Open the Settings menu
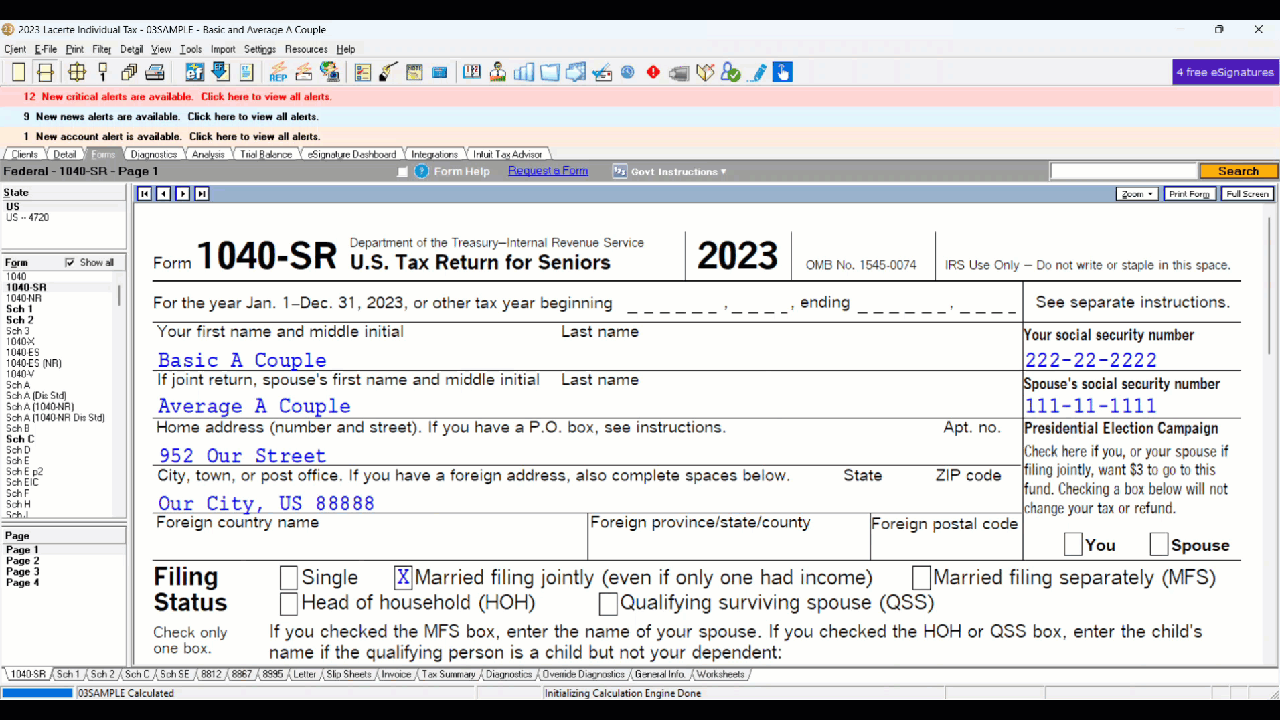 pyautogui.click(x=260, y=49)
